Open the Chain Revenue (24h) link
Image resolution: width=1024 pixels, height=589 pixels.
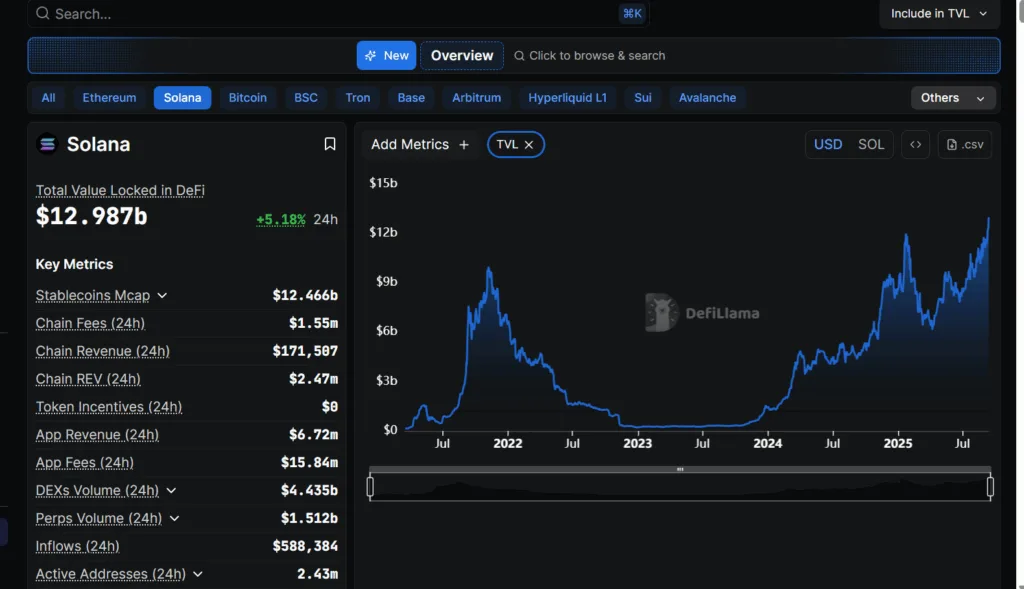click(x=103, y=351)
